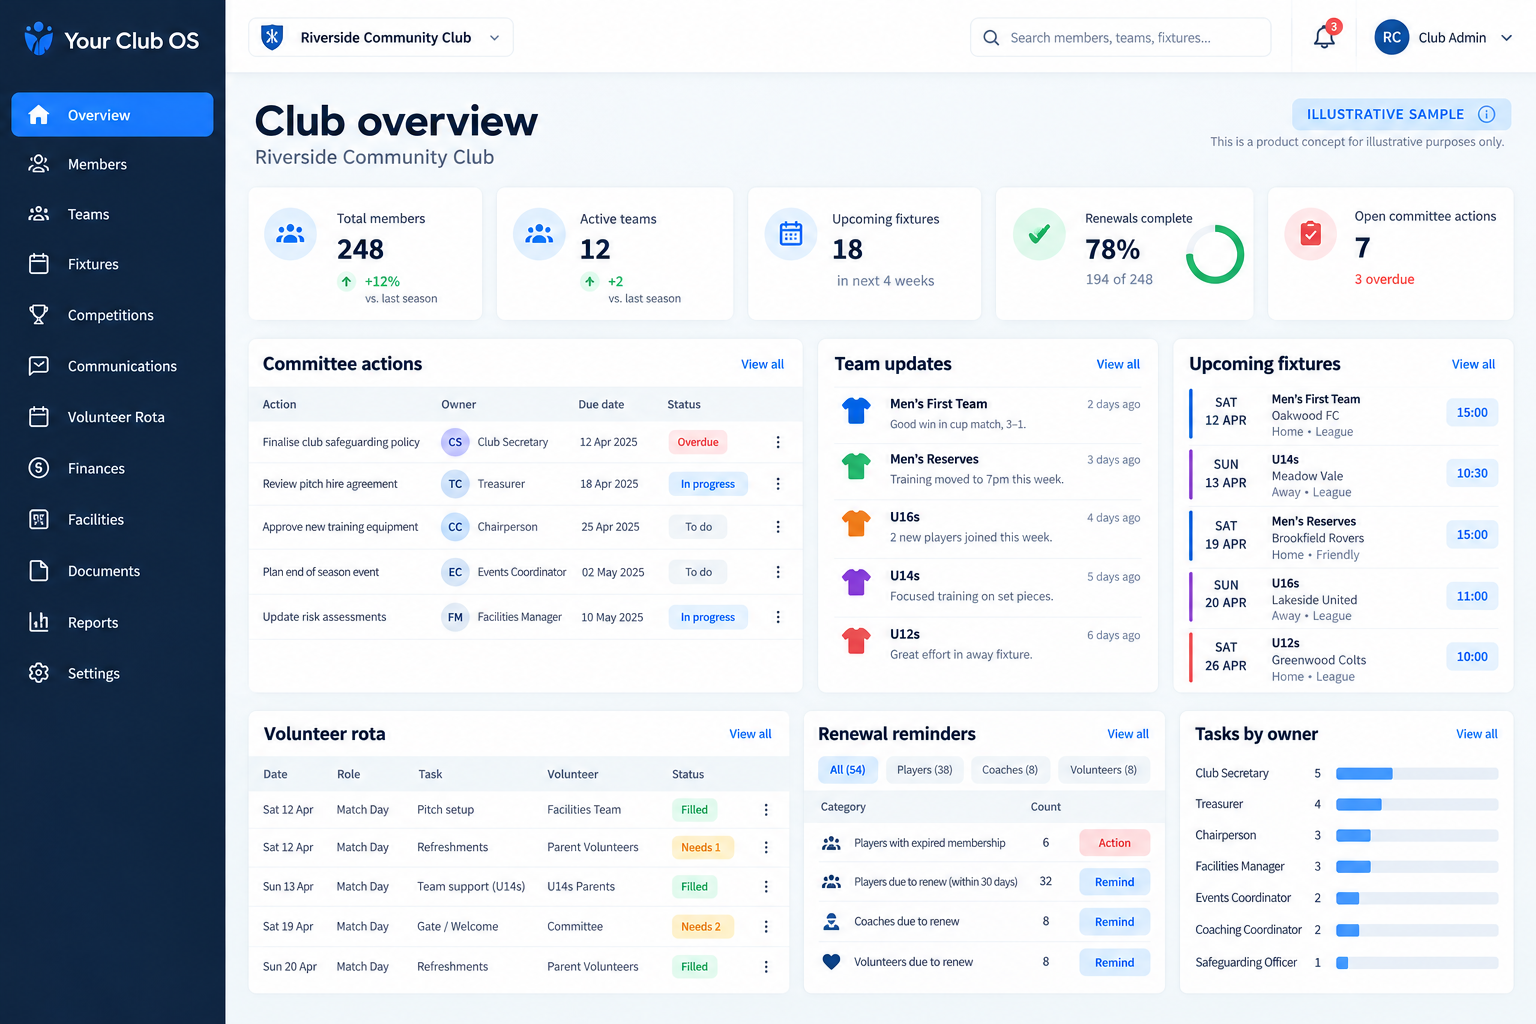
Task: Open the Club Admin account menu
Action: (x=1443, y=37)
